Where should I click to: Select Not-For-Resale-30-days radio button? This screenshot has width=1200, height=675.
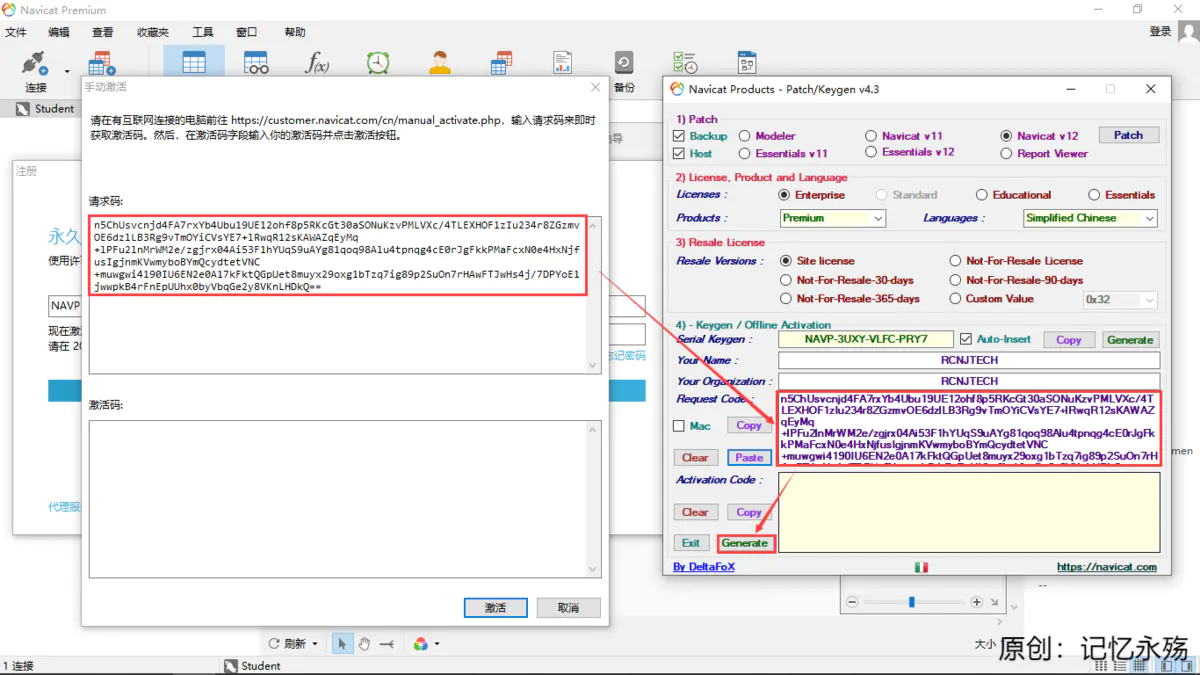[785, 280]
